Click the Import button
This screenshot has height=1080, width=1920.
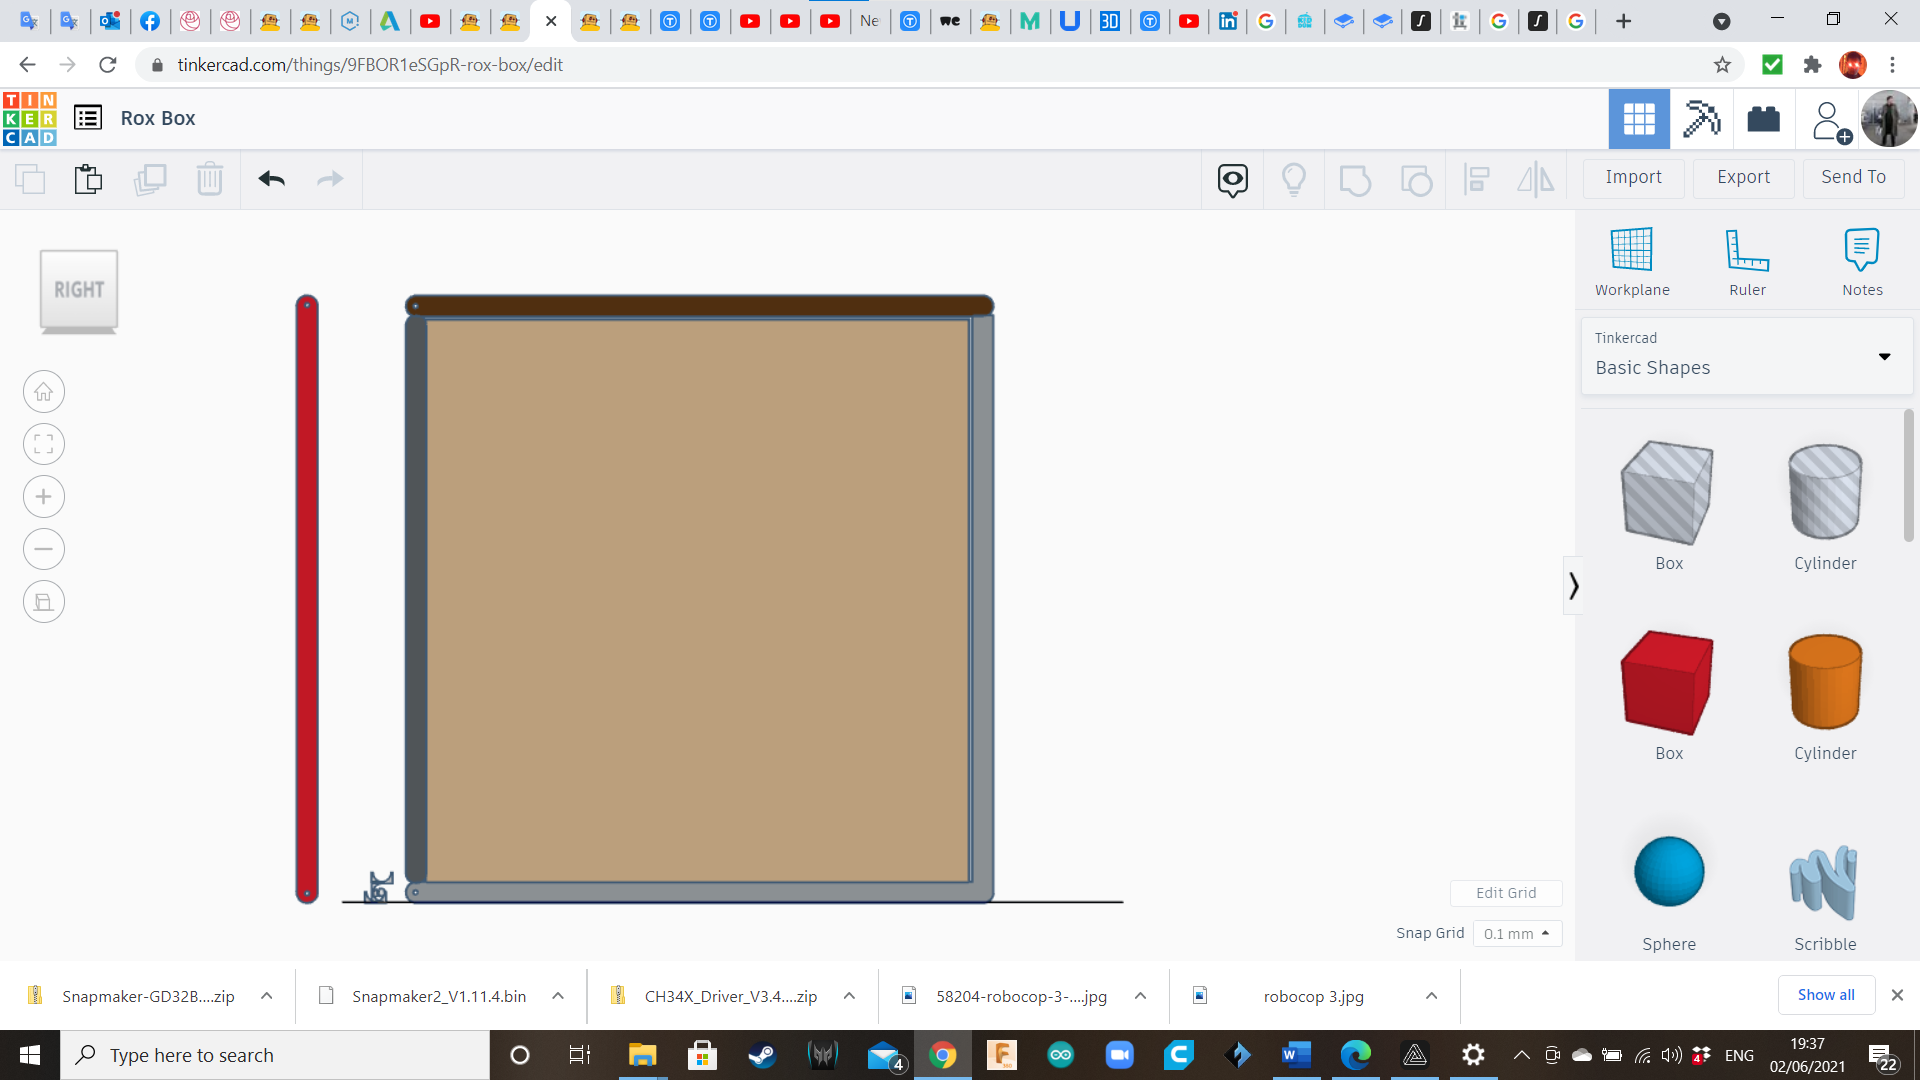1633,177
